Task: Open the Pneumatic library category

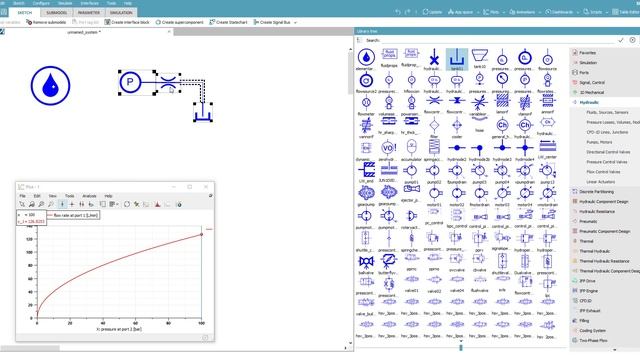Action: [588, 221]
